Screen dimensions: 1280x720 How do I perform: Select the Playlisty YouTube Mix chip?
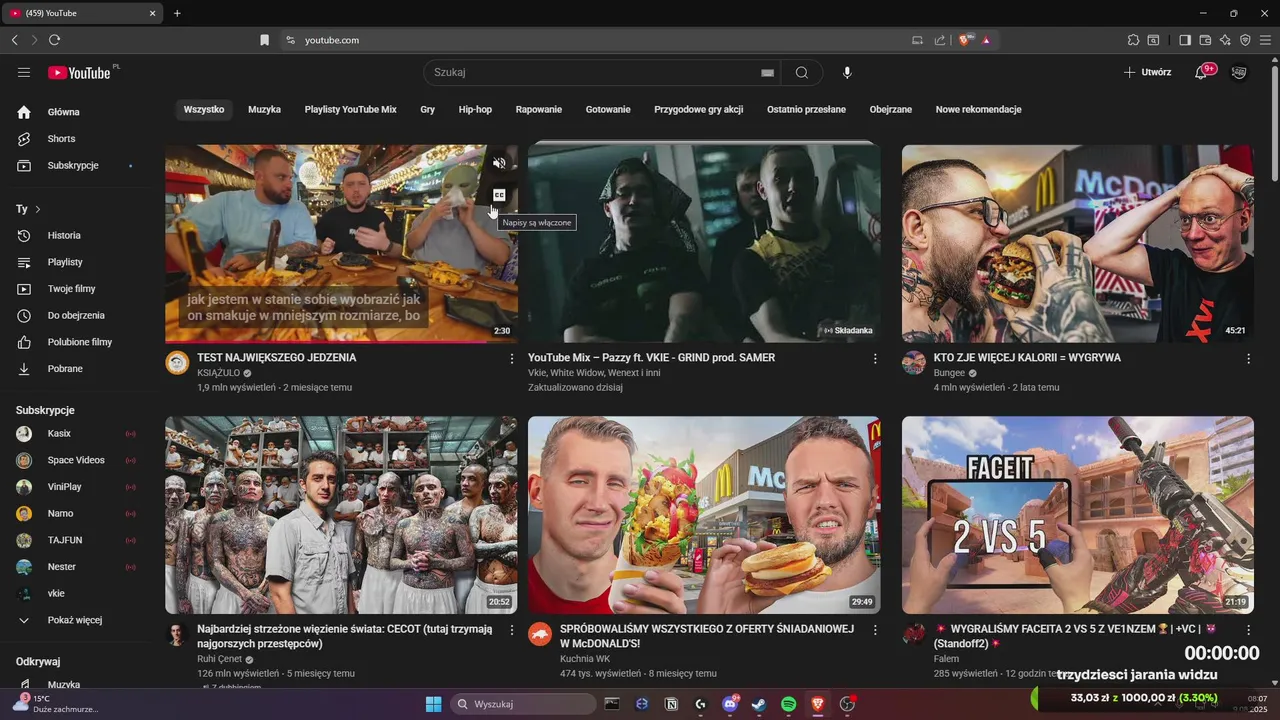tap(351, 109)
